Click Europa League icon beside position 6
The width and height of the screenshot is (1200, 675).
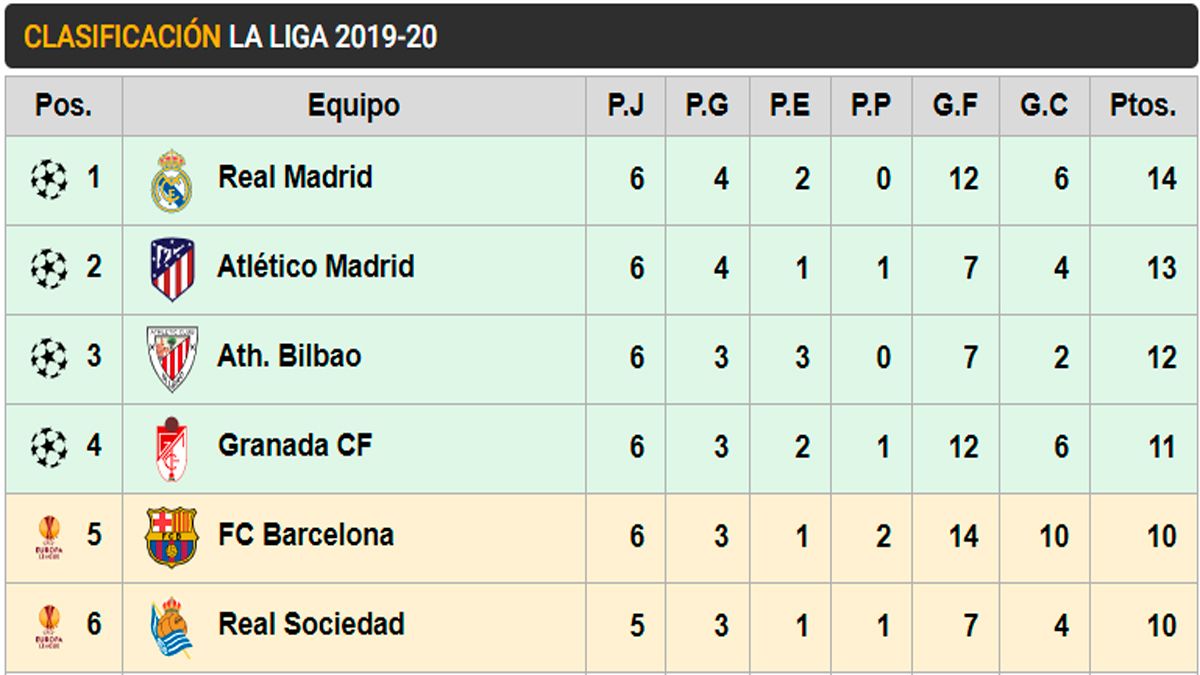point(49,627)
